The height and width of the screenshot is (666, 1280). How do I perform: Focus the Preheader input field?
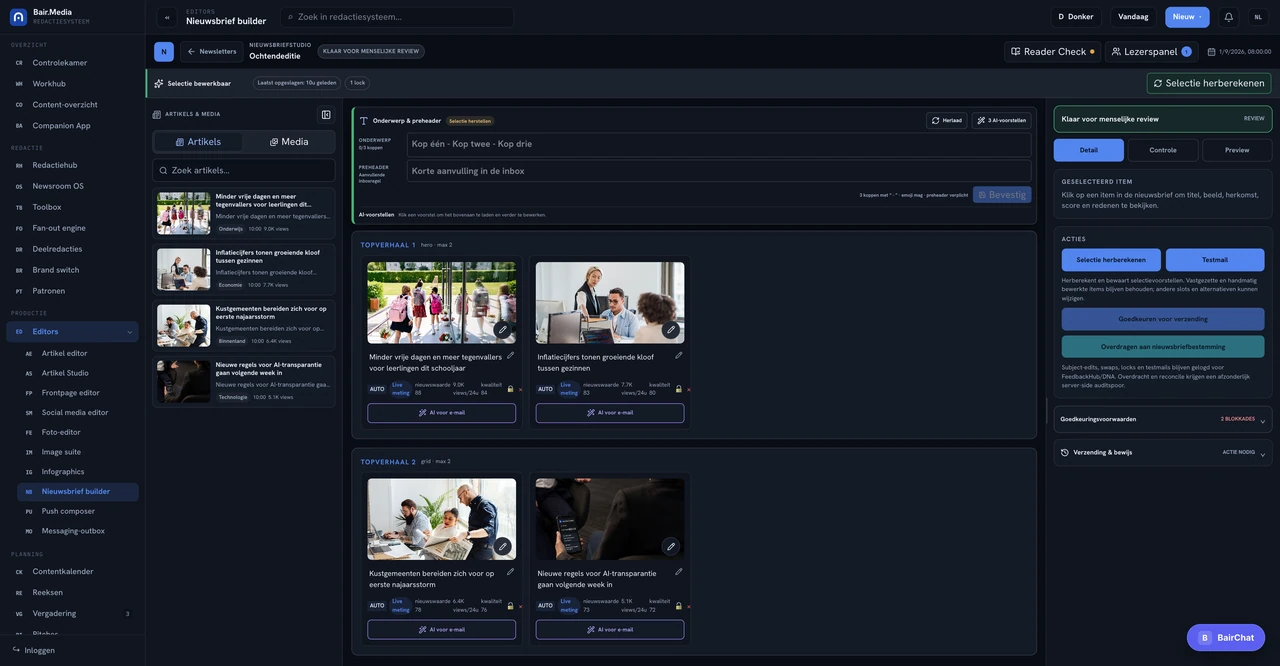[719, 171]
